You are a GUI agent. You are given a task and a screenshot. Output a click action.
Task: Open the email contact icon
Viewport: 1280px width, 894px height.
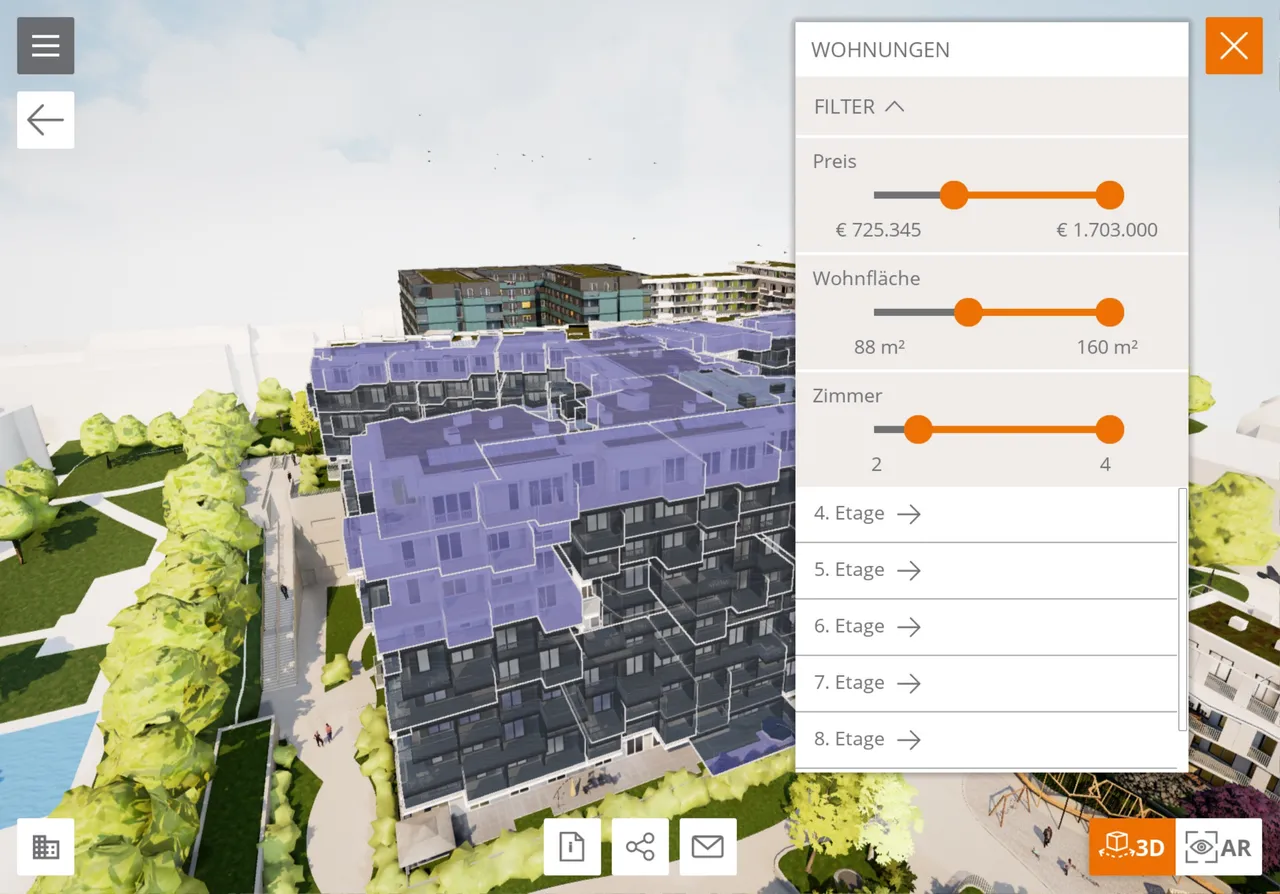pyautogui.click(x=708, y=847)
